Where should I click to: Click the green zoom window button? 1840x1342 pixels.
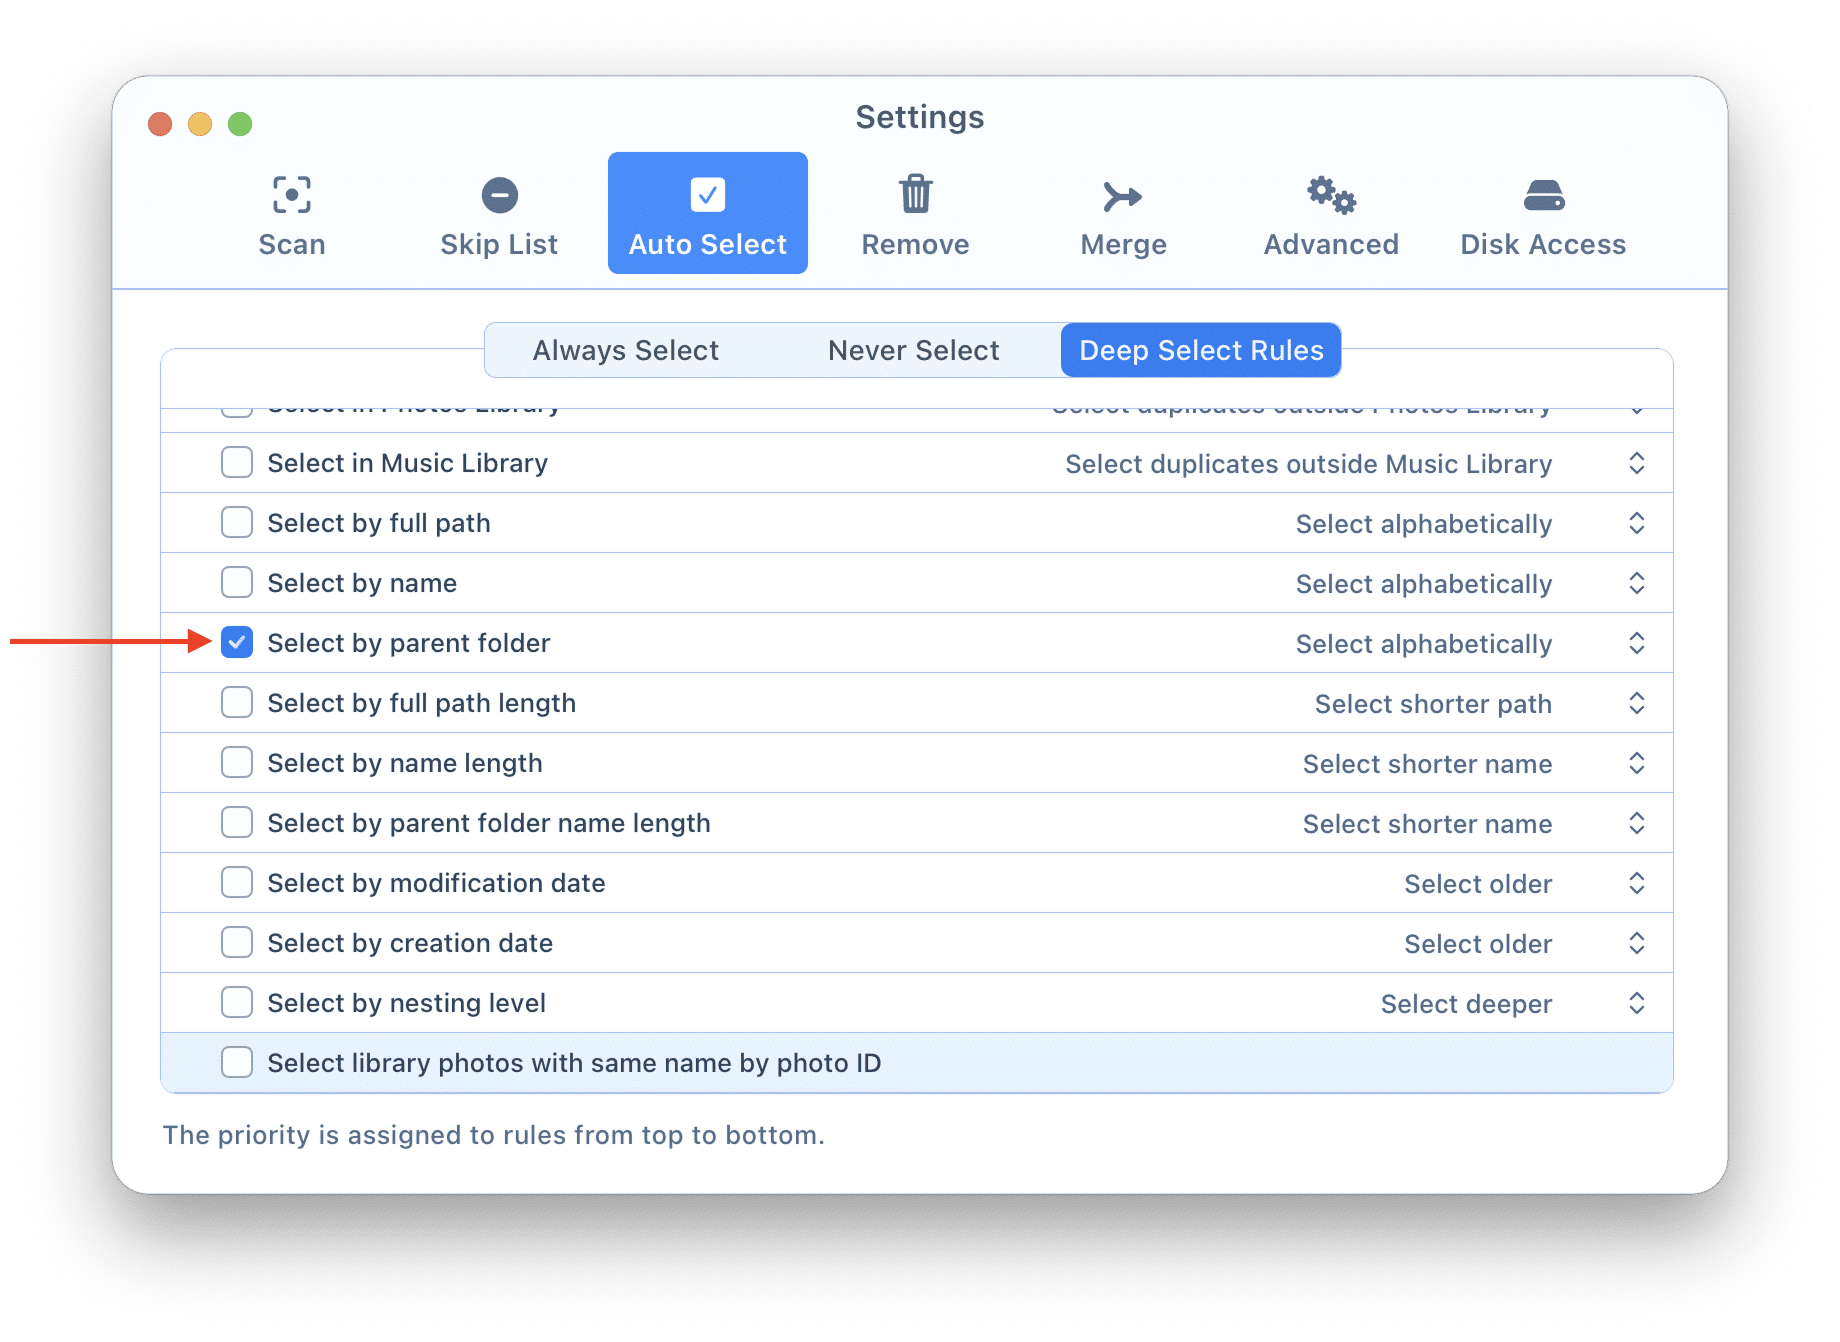tap(240, 124)
